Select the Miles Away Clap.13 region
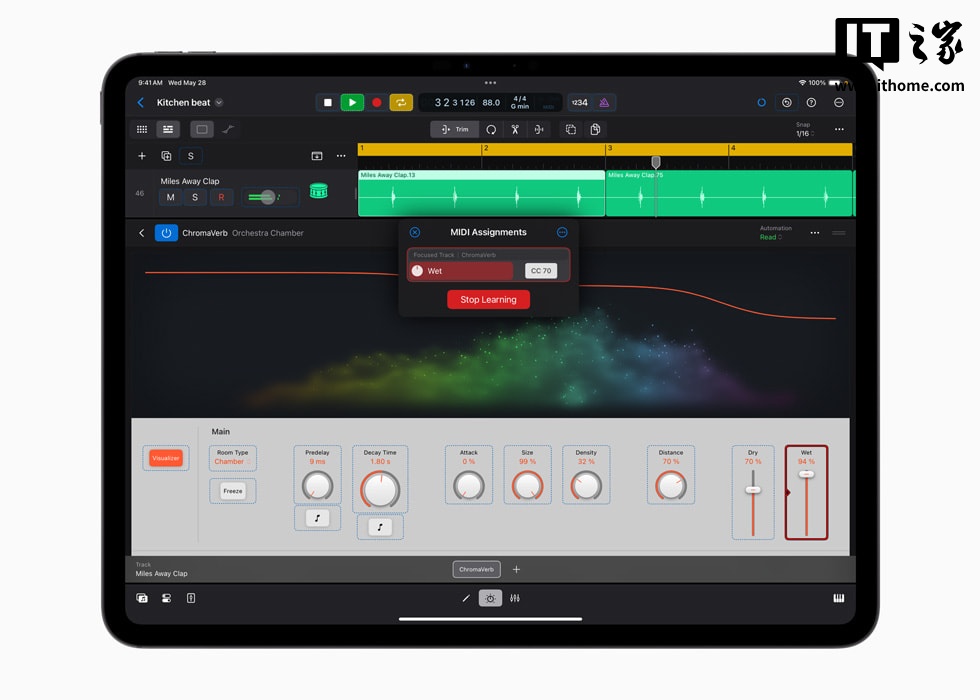The width and height of the screenshot is (980, 700). click(x=481, y=193)
